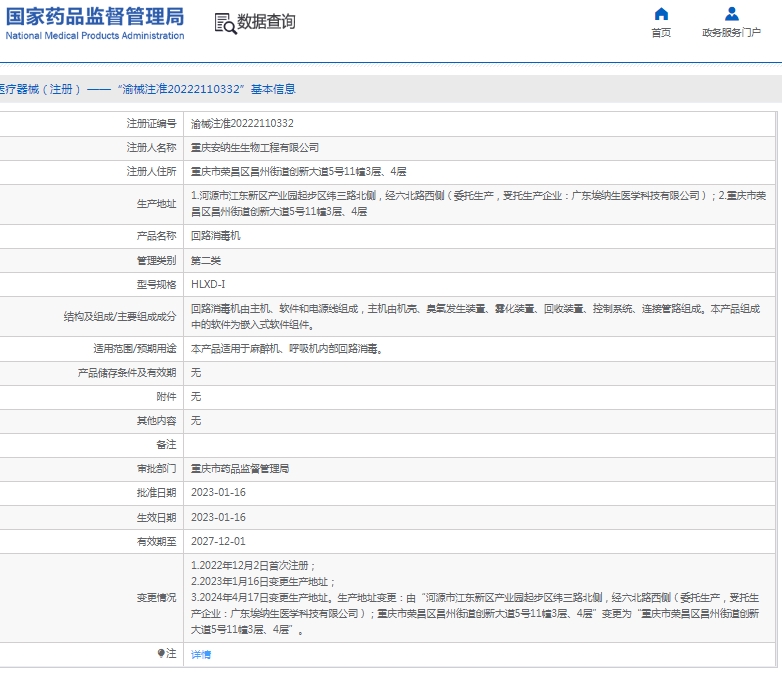Click the 数据查询 heading text
The image size is (782, 675).
(x=266, y=21)
